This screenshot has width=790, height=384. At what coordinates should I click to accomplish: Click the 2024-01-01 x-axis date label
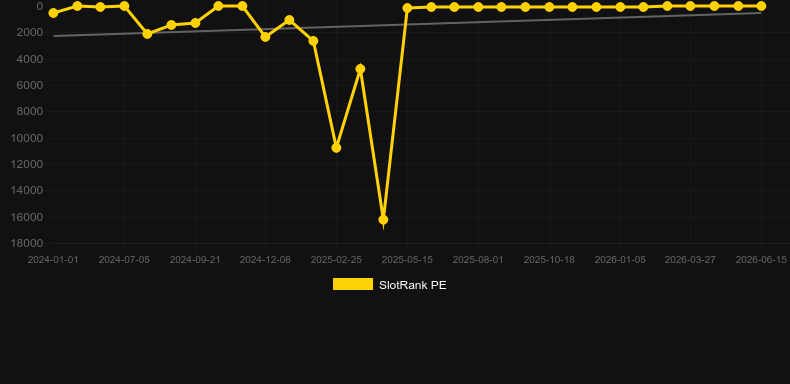click(x=53, y=260)
